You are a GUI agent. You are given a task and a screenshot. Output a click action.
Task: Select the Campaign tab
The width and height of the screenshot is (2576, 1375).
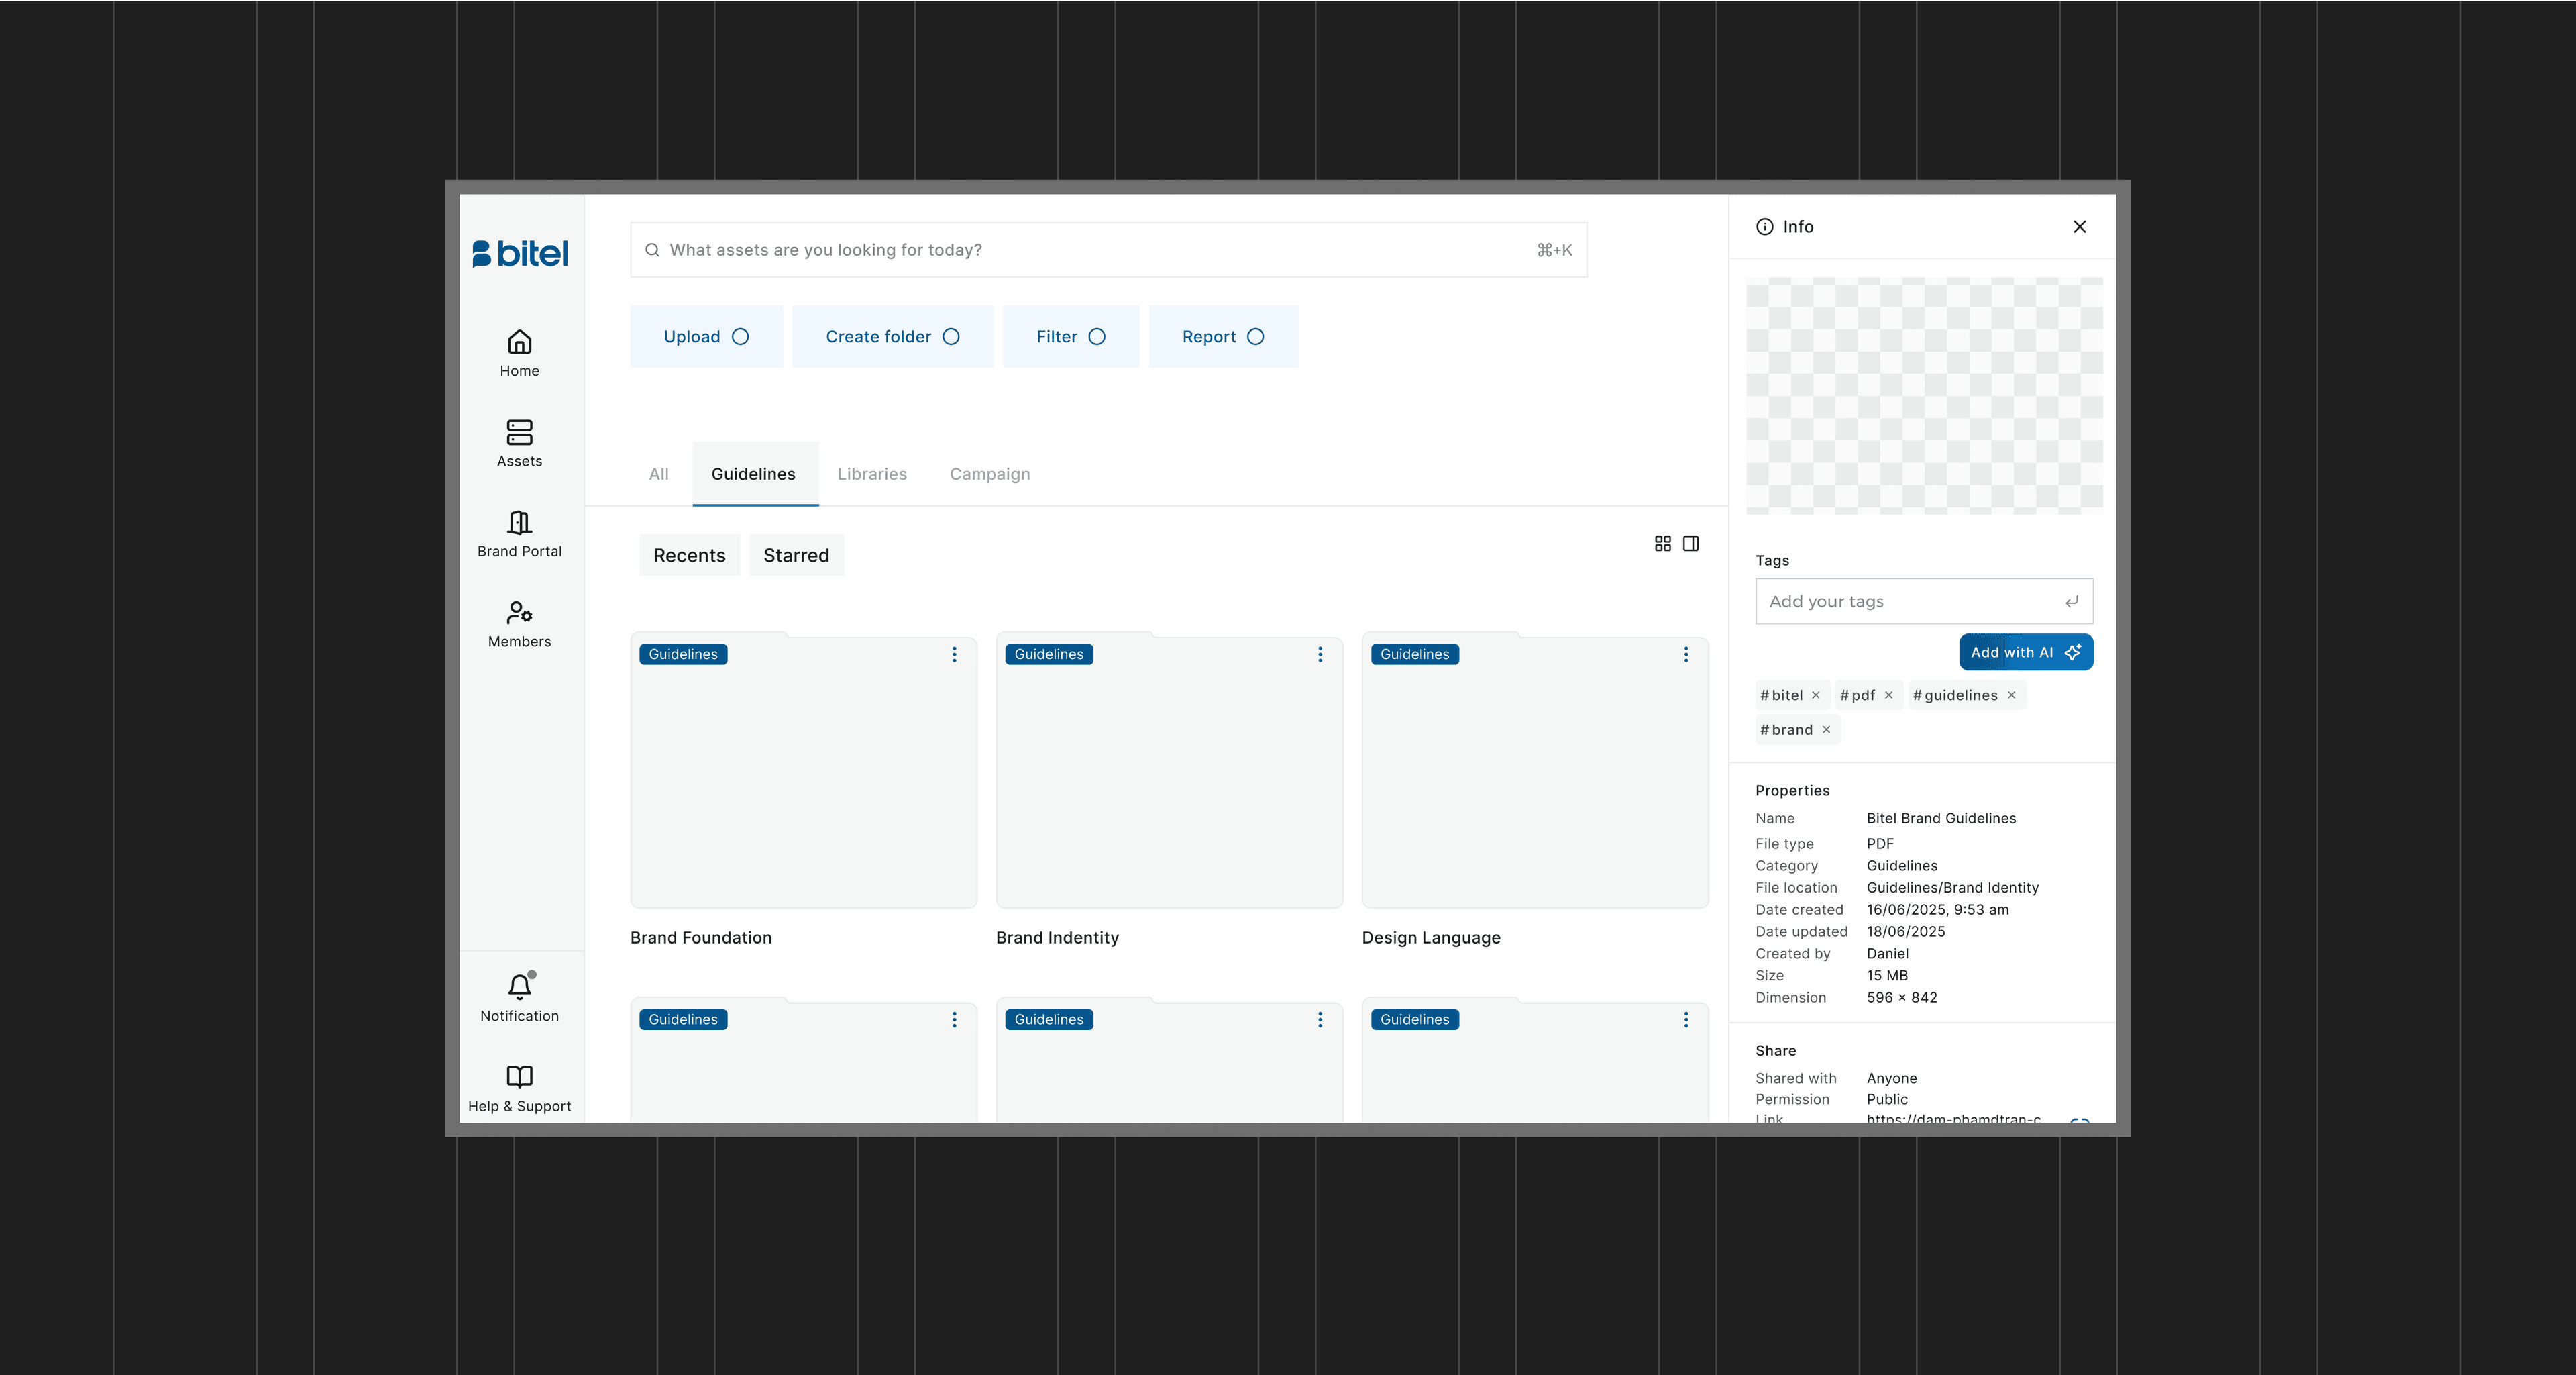click(x=989, y=474)
